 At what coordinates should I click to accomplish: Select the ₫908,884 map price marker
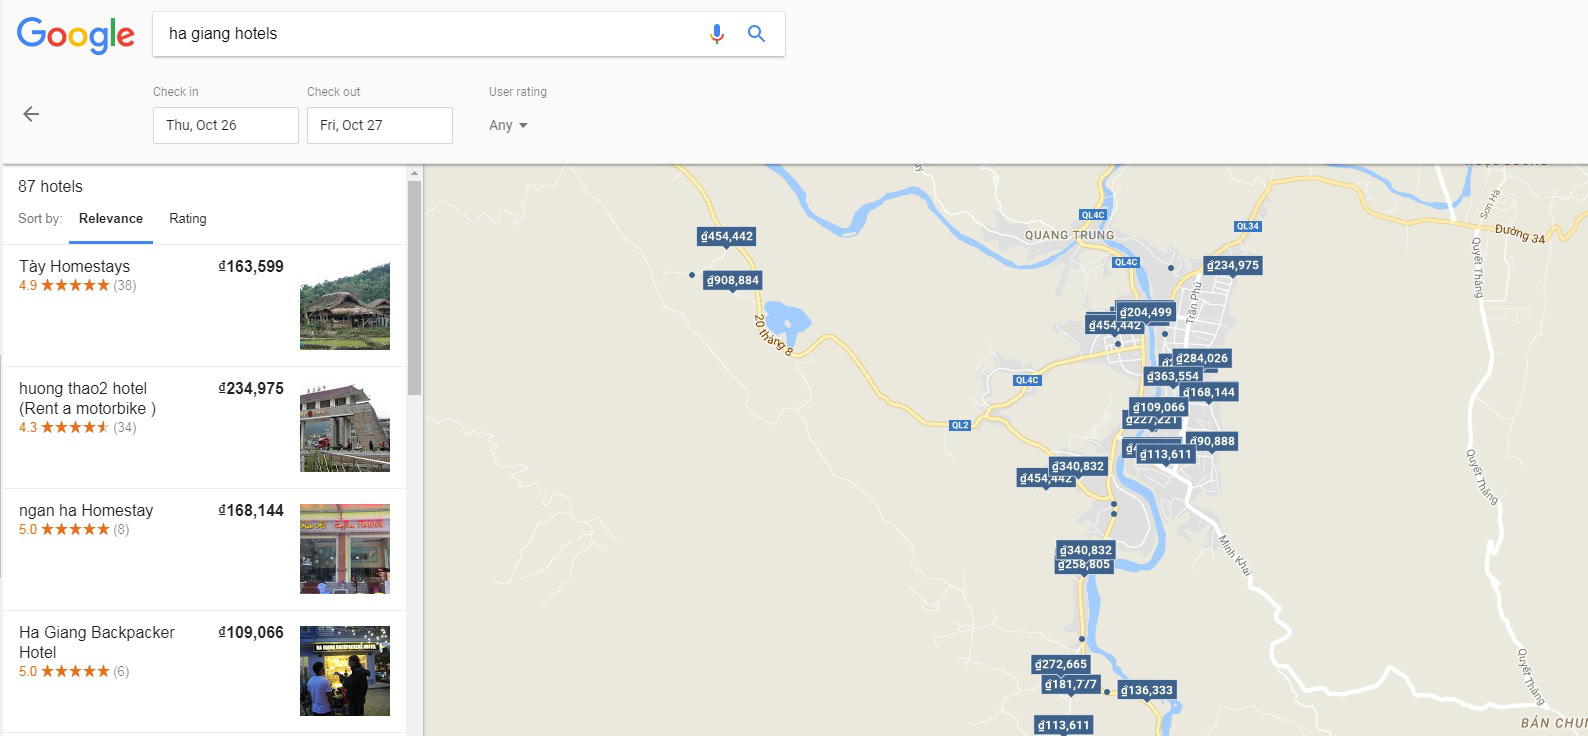[733, 280]
